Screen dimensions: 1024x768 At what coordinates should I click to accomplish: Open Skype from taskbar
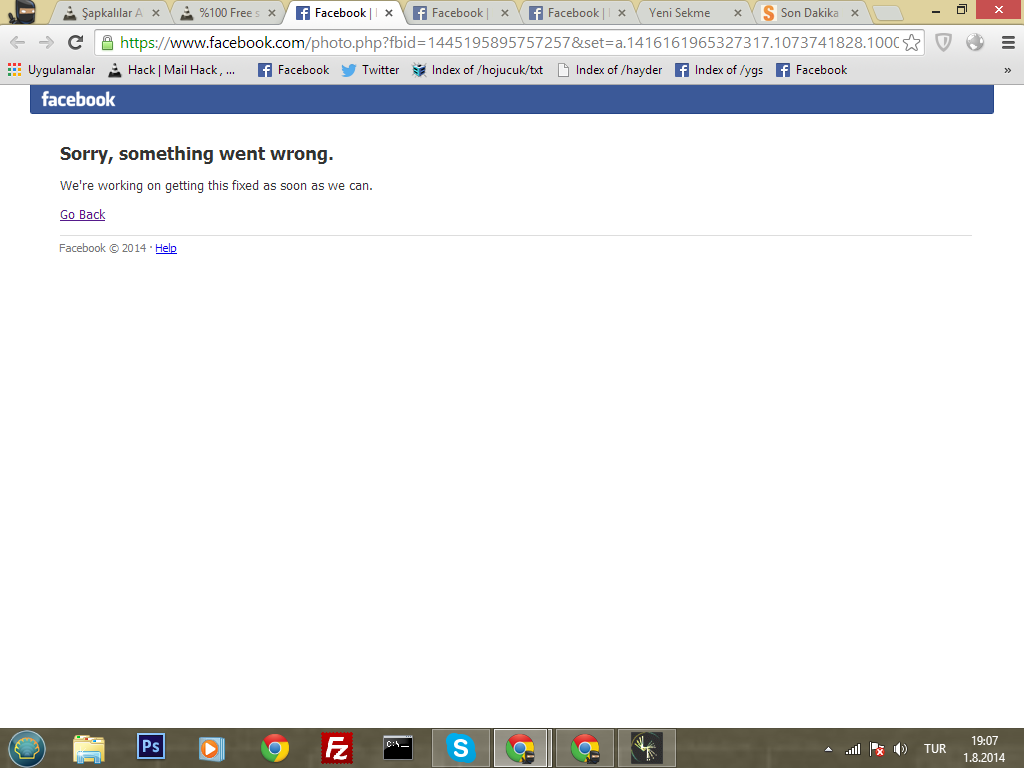click(x=461, y=748)
